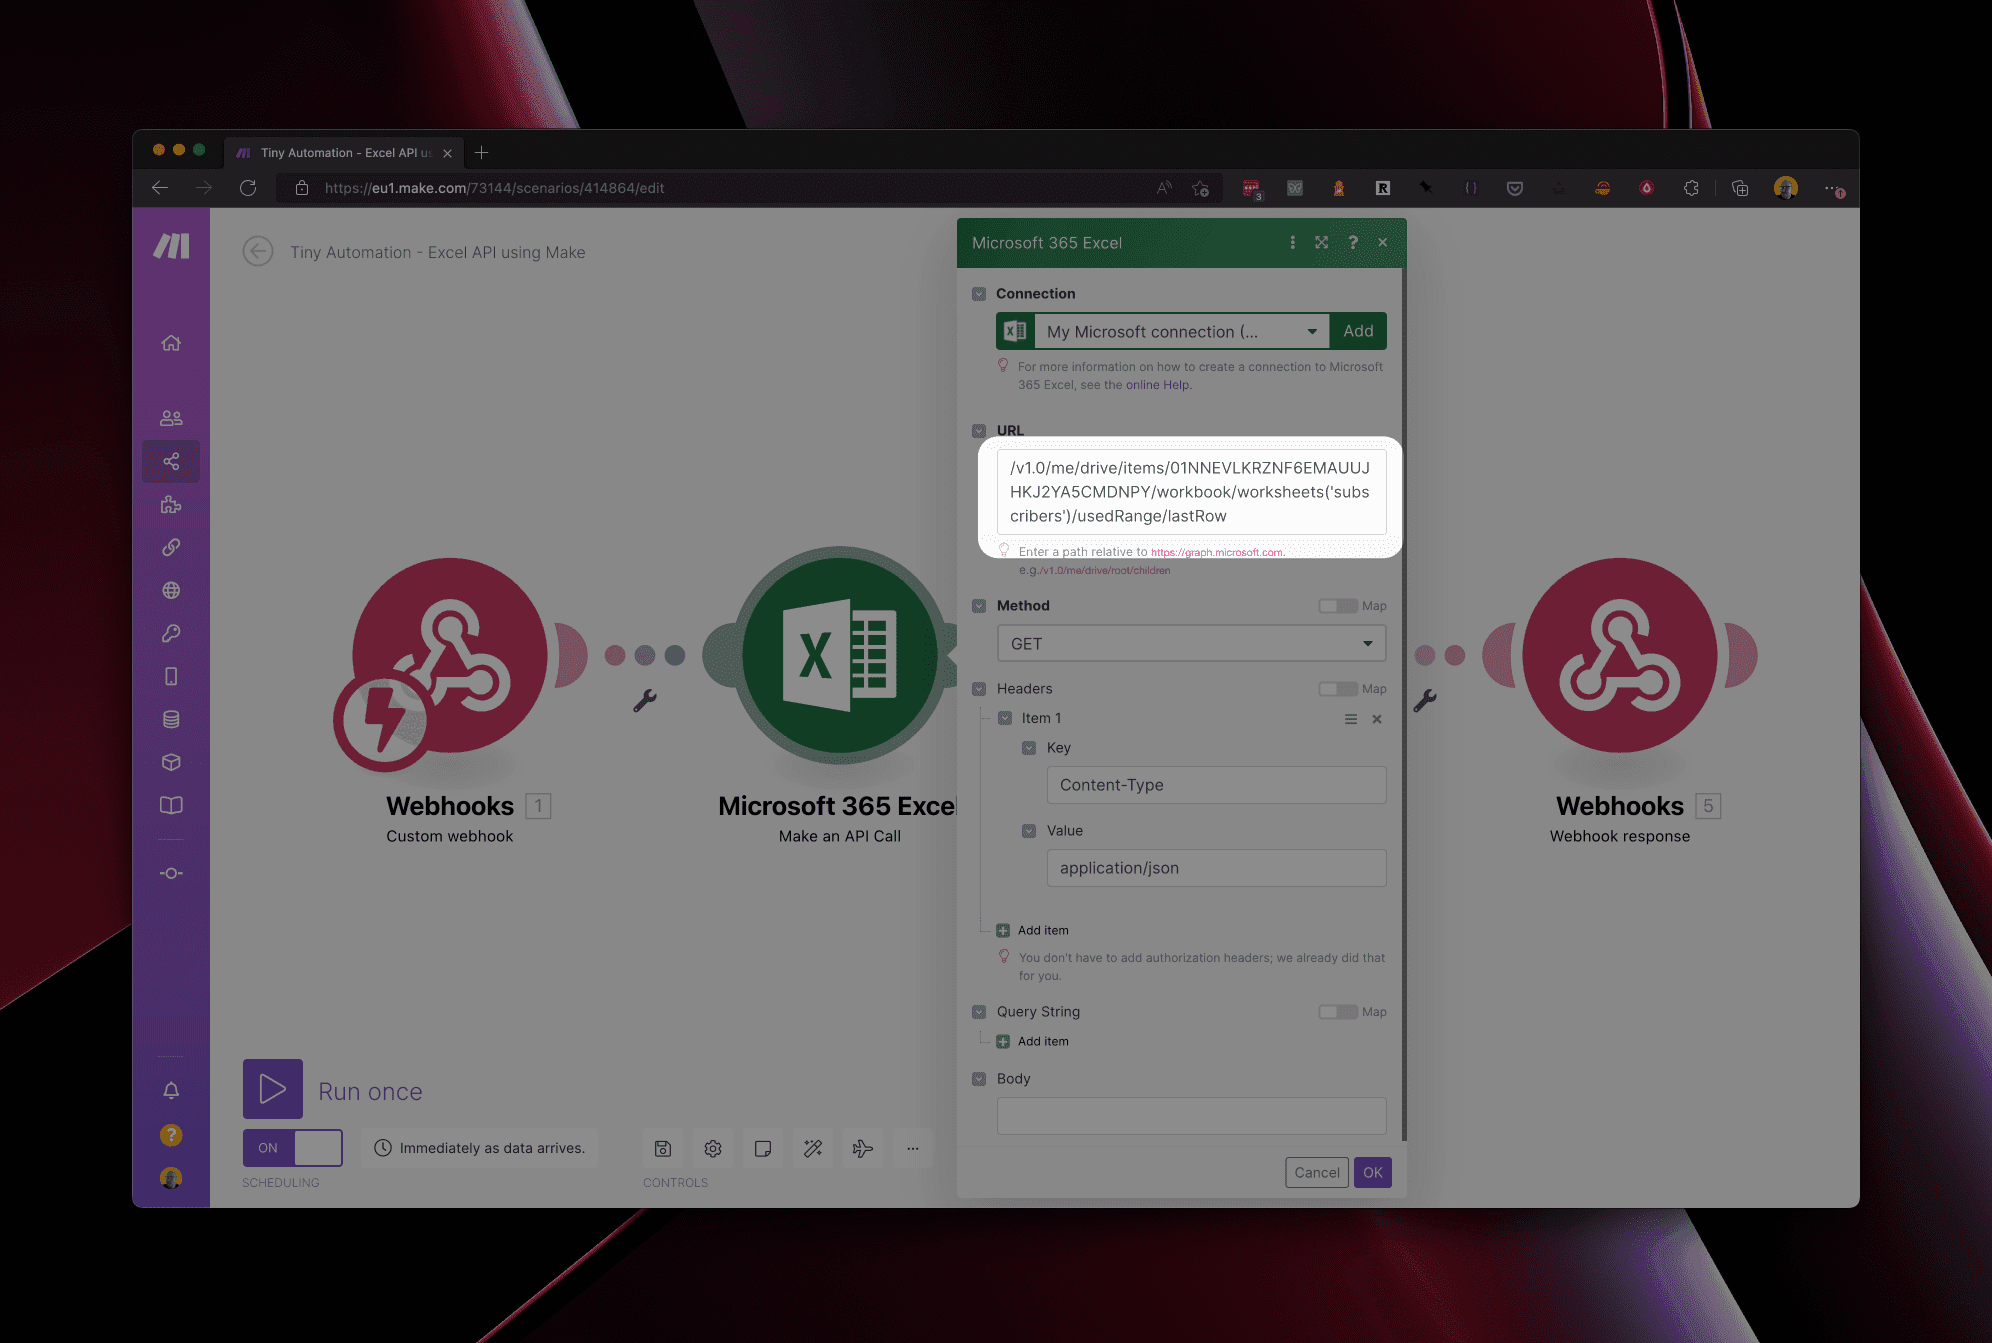Click Content-Type key field

(x=1216, y=785)
